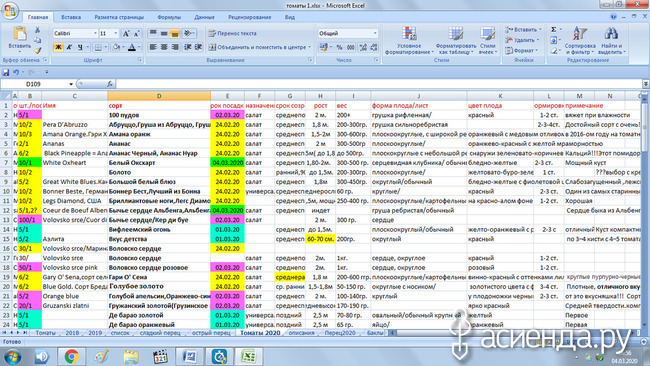Align text to the right
The height and width of the screenshot is (366, 650).
click(x=175, y=47)
